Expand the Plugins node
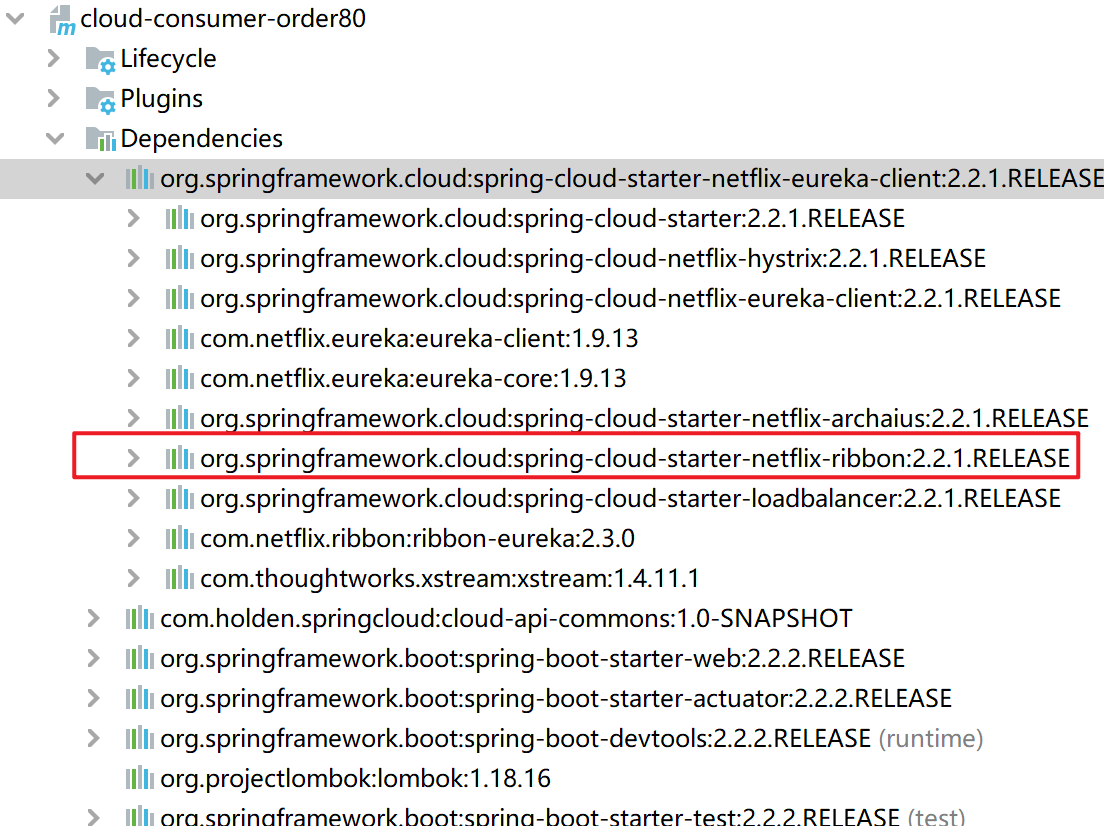This screenshot has height=826, width=1104. pyautogui.click(x=54, y=99)
